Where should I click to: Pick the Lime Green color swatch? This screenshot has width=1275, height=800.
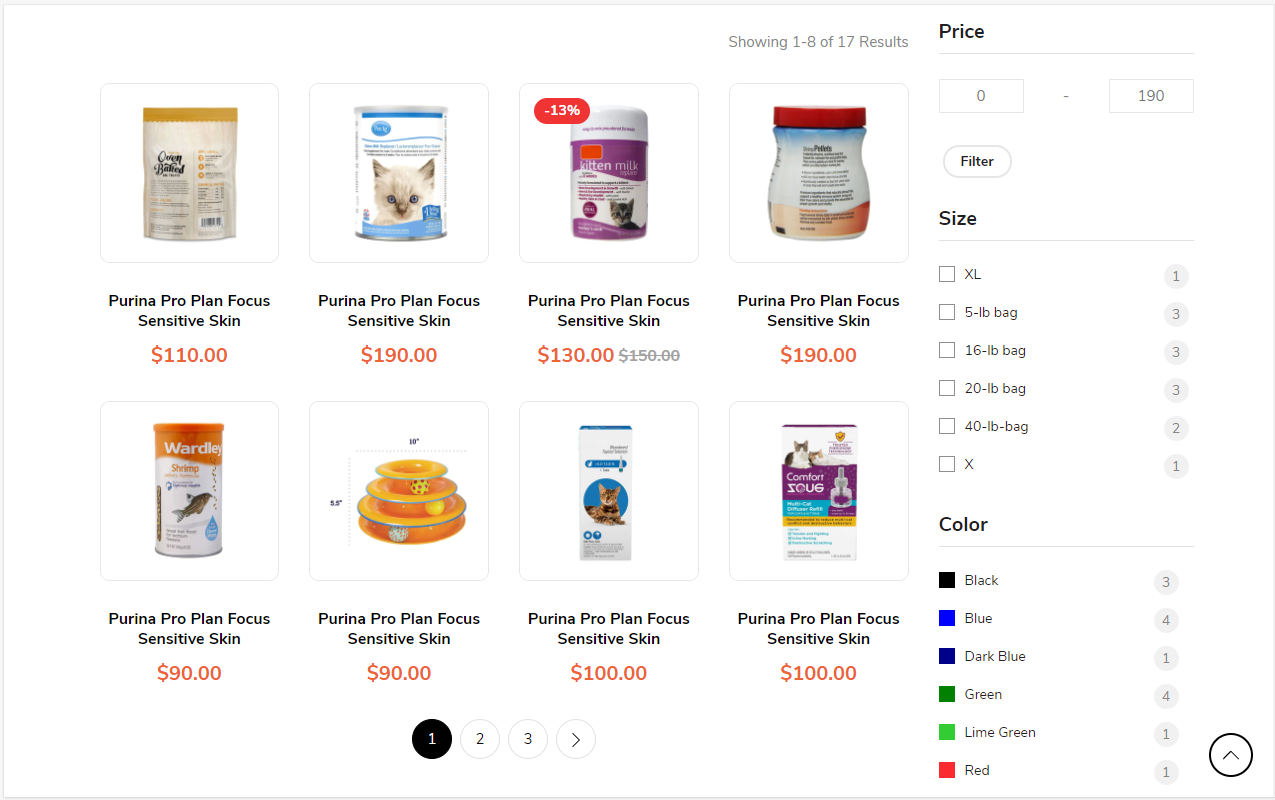click(947, 732)
